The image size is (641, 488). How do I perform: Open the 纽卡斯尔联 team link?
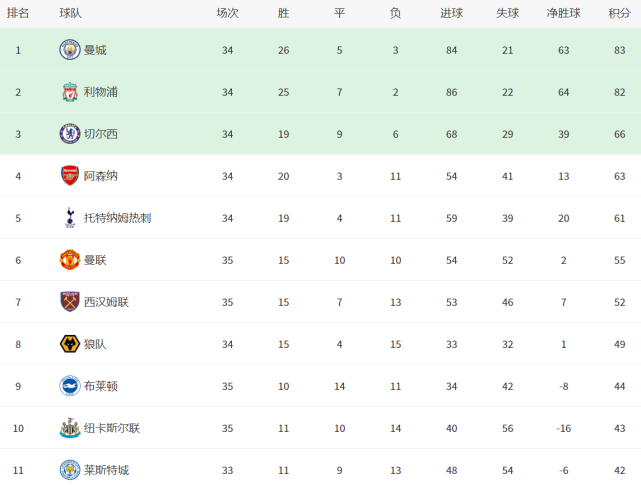tap(112, 428)
